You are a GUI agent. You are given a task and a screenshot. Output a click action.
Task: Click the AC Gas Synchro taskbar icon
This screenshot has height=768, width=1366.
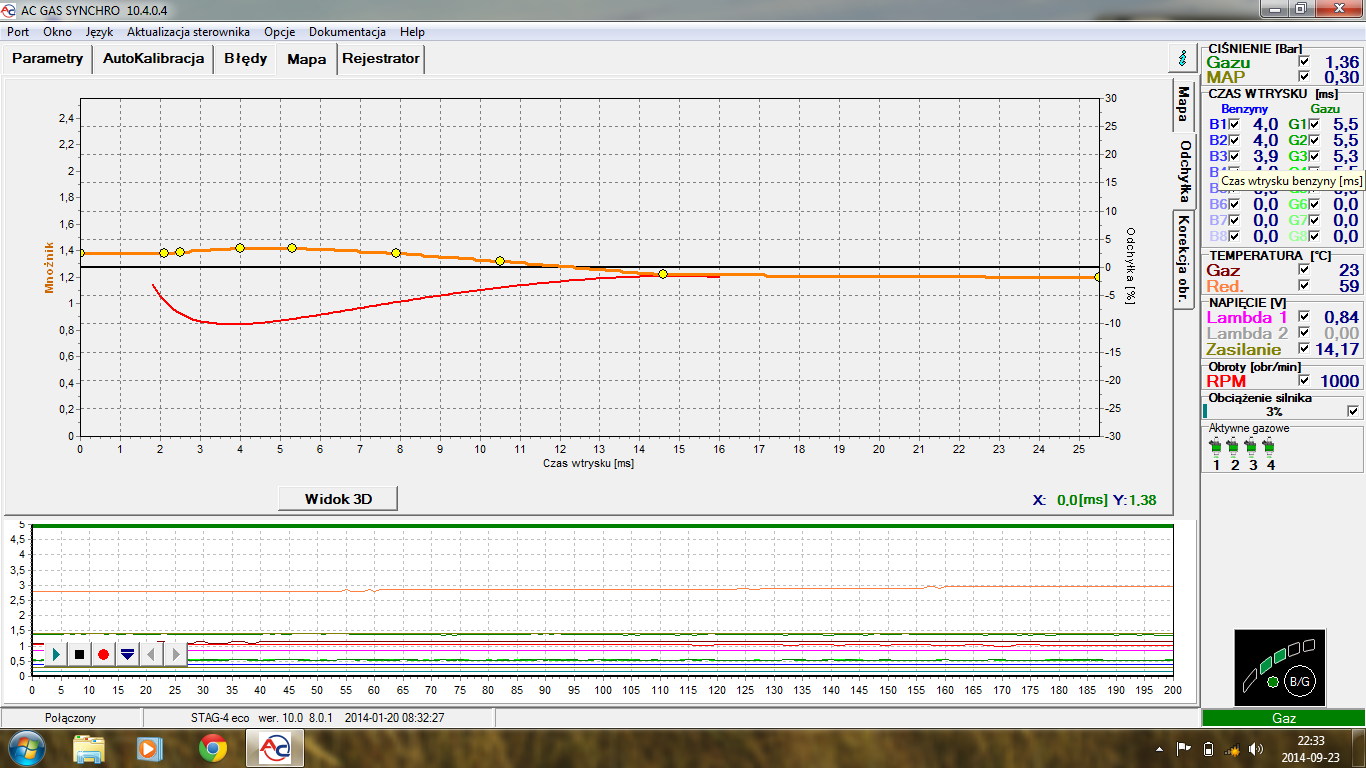pos(275,748)
